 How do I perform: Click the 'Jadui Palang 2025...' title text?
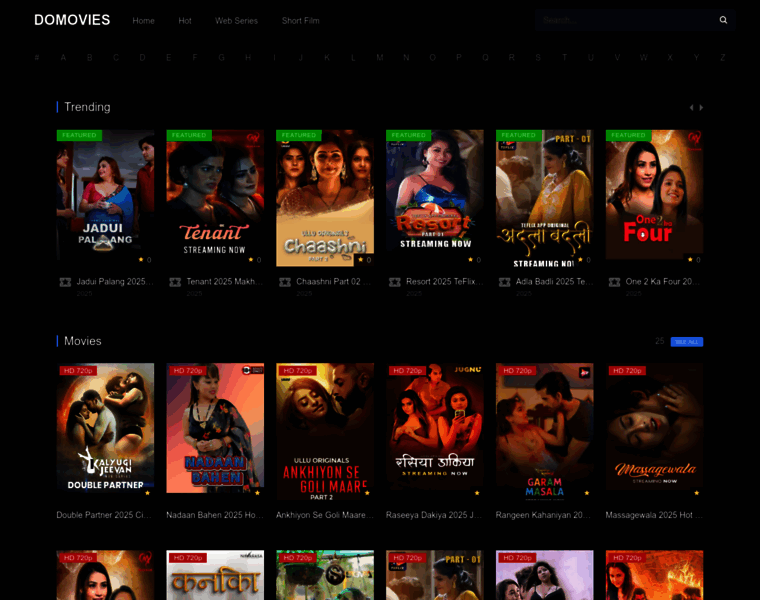coord(115,282)
